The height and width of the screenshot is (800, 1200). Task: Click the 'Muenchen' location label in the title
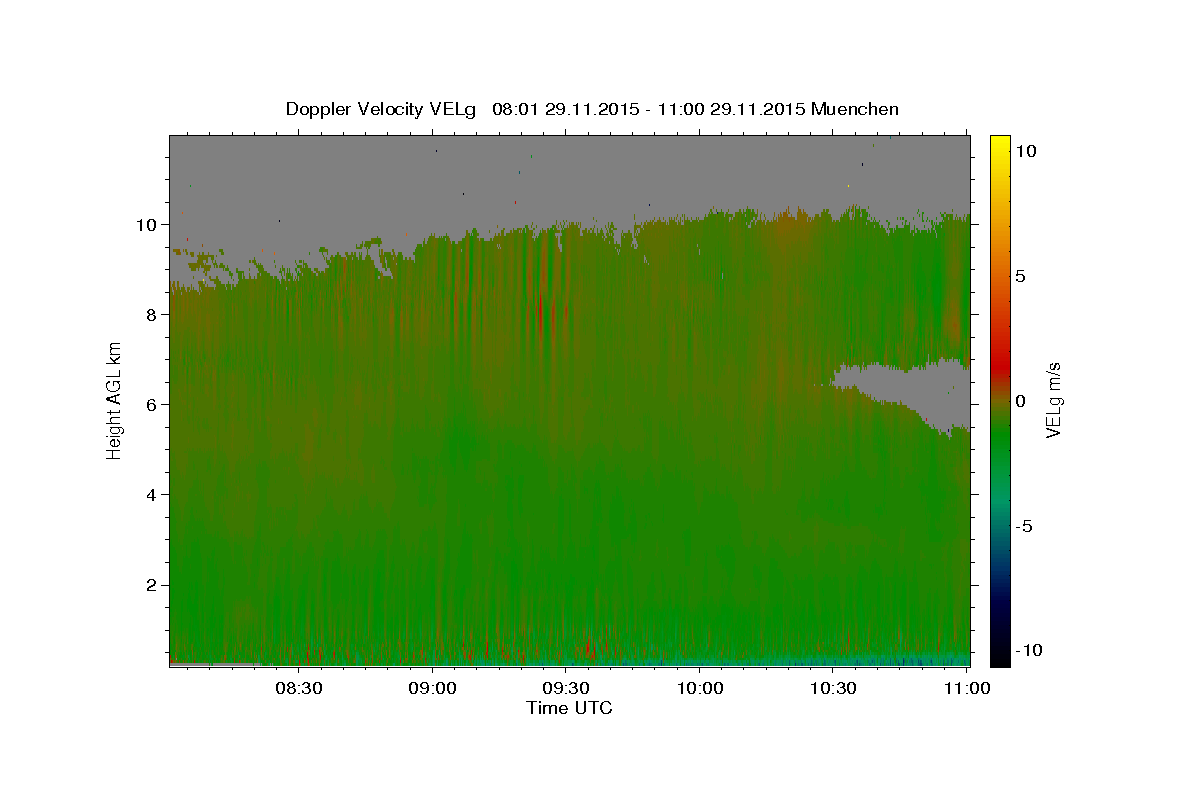point(855,109)
